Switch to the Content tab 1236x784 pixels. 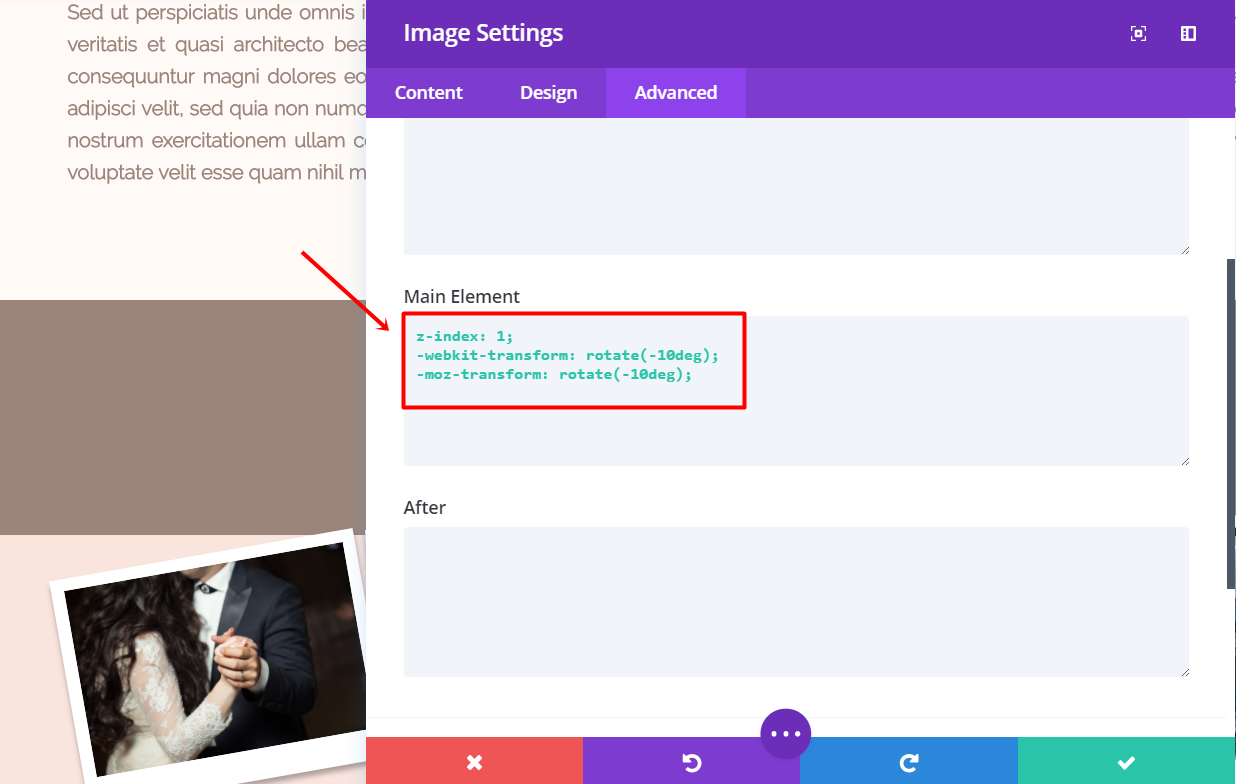click(x=428, y=93)
